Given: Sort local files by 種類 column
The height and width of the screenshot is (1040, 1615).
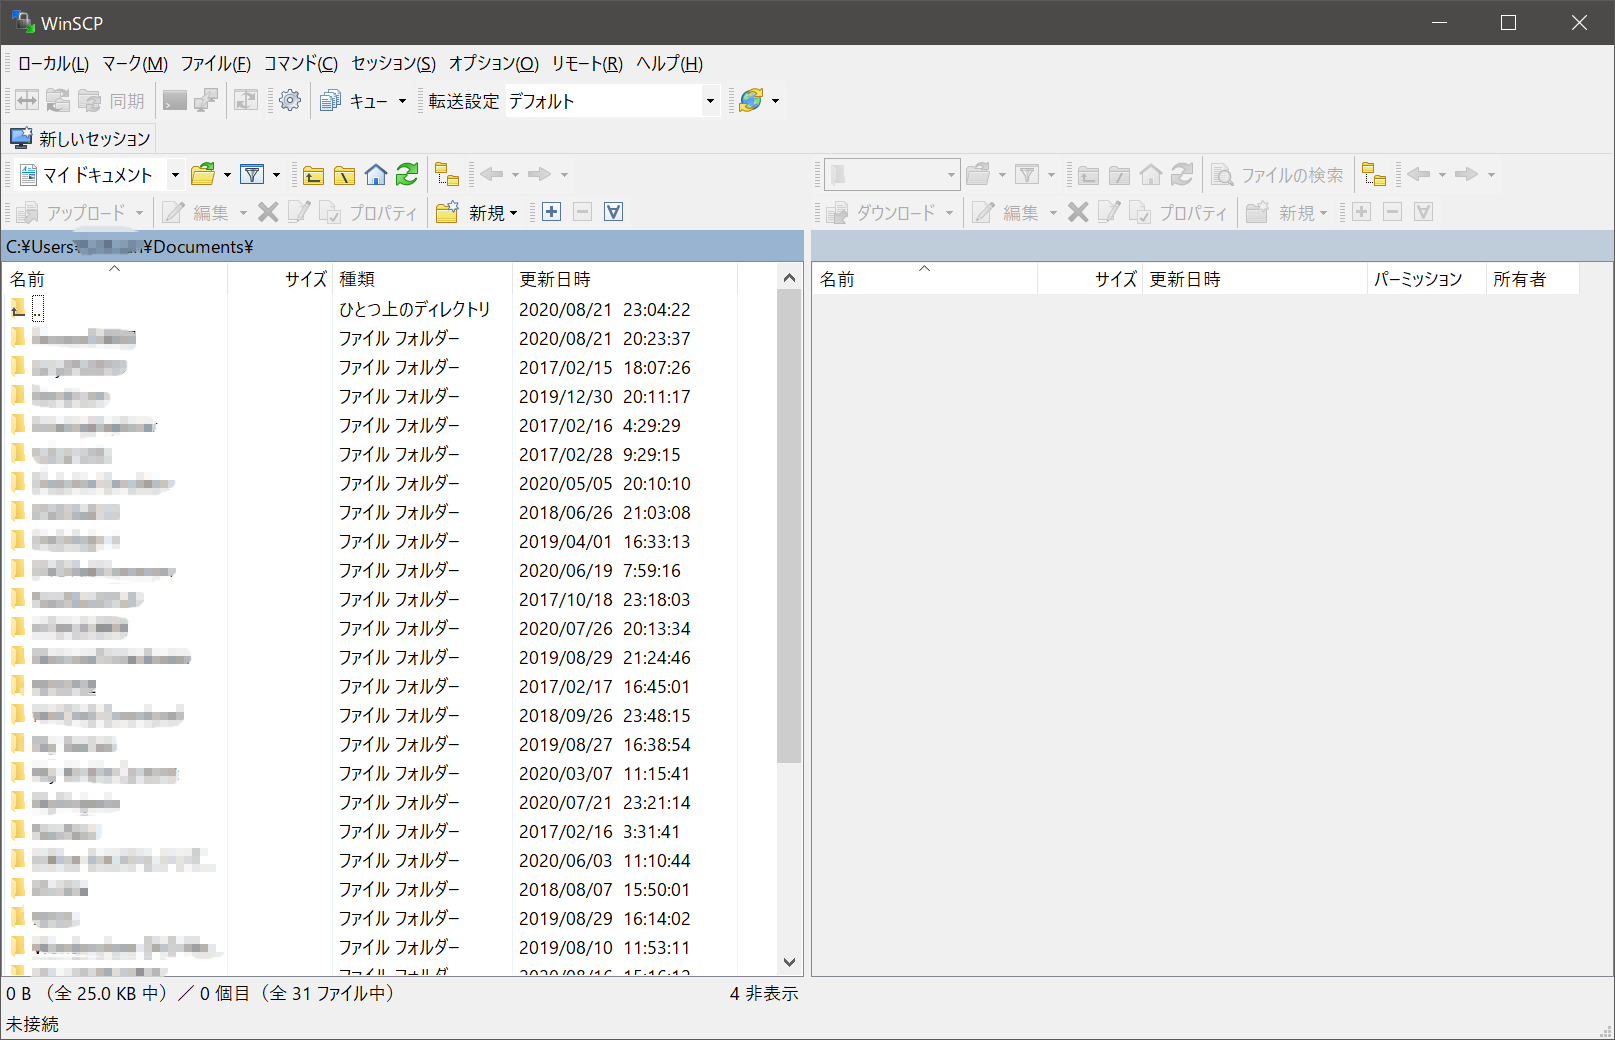Looking at the screenshot, I should pyautogui.click(x=421, y=279).
